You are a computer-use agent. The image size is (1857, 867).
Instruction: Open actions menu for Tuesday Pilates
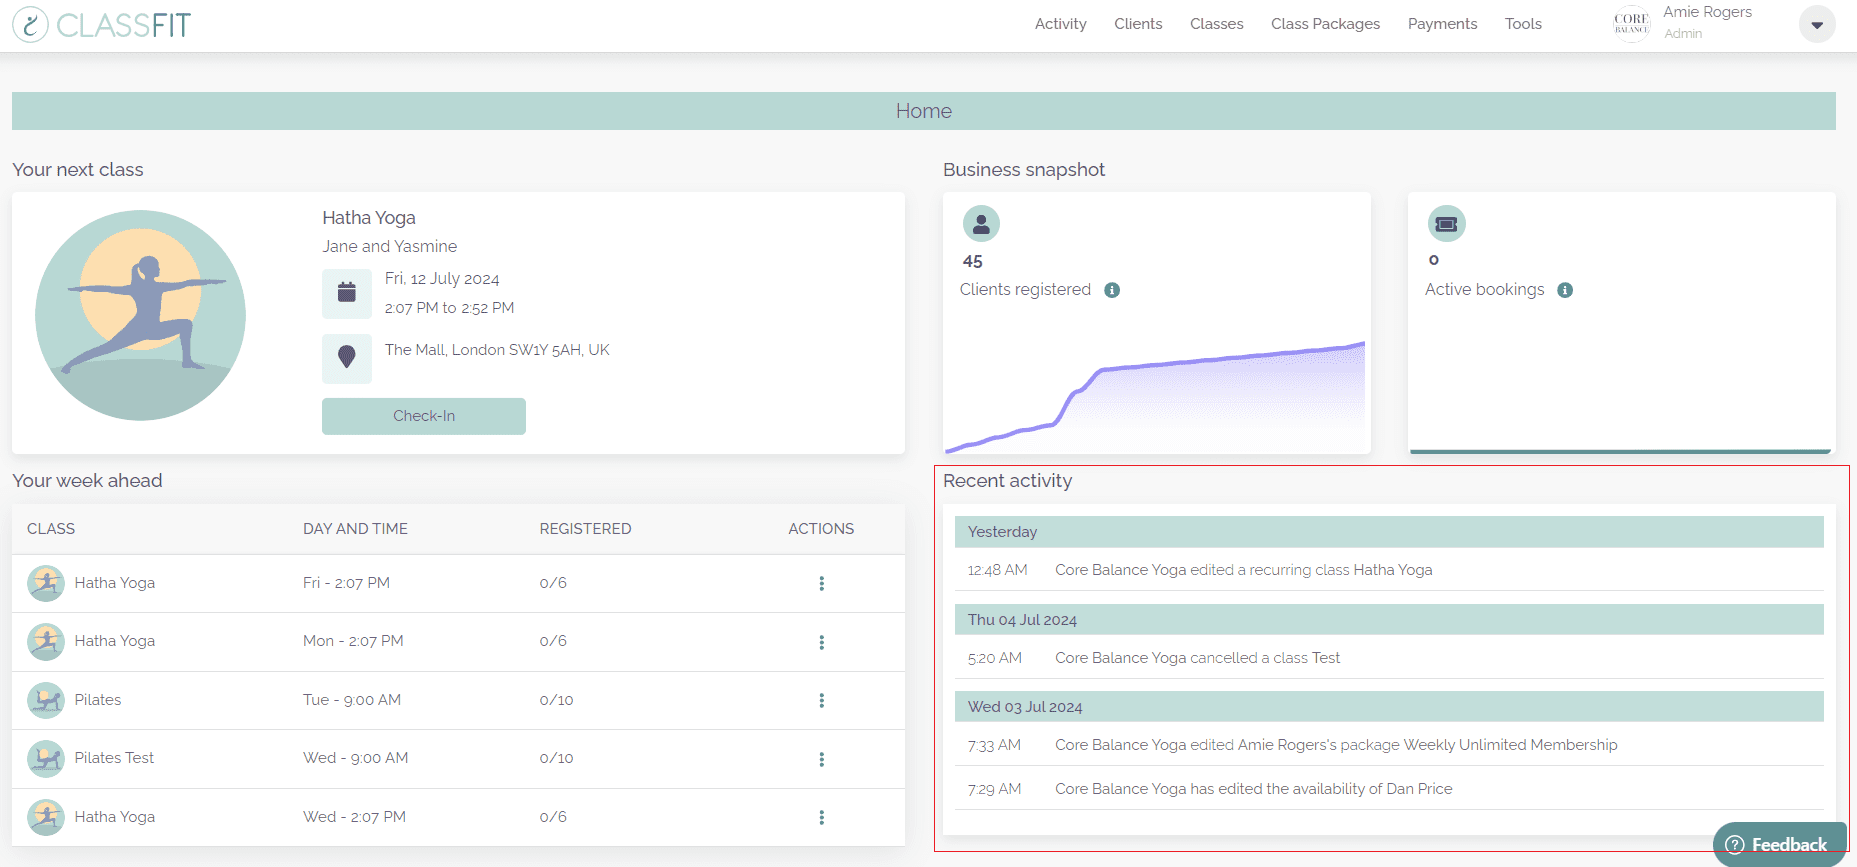pos(821,701)
